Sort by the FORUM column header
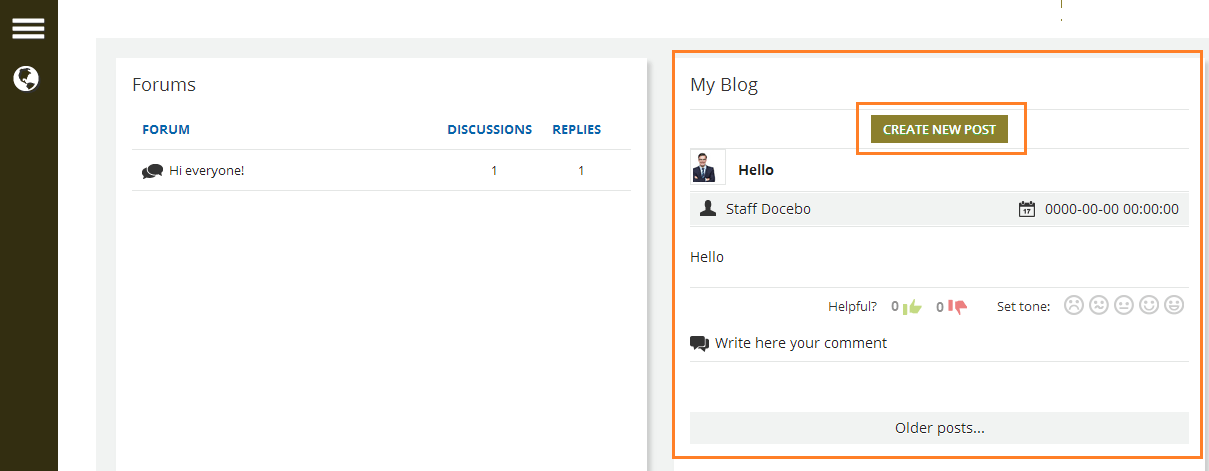Screen dimensions: 1209x471 (x=166, y=129)
